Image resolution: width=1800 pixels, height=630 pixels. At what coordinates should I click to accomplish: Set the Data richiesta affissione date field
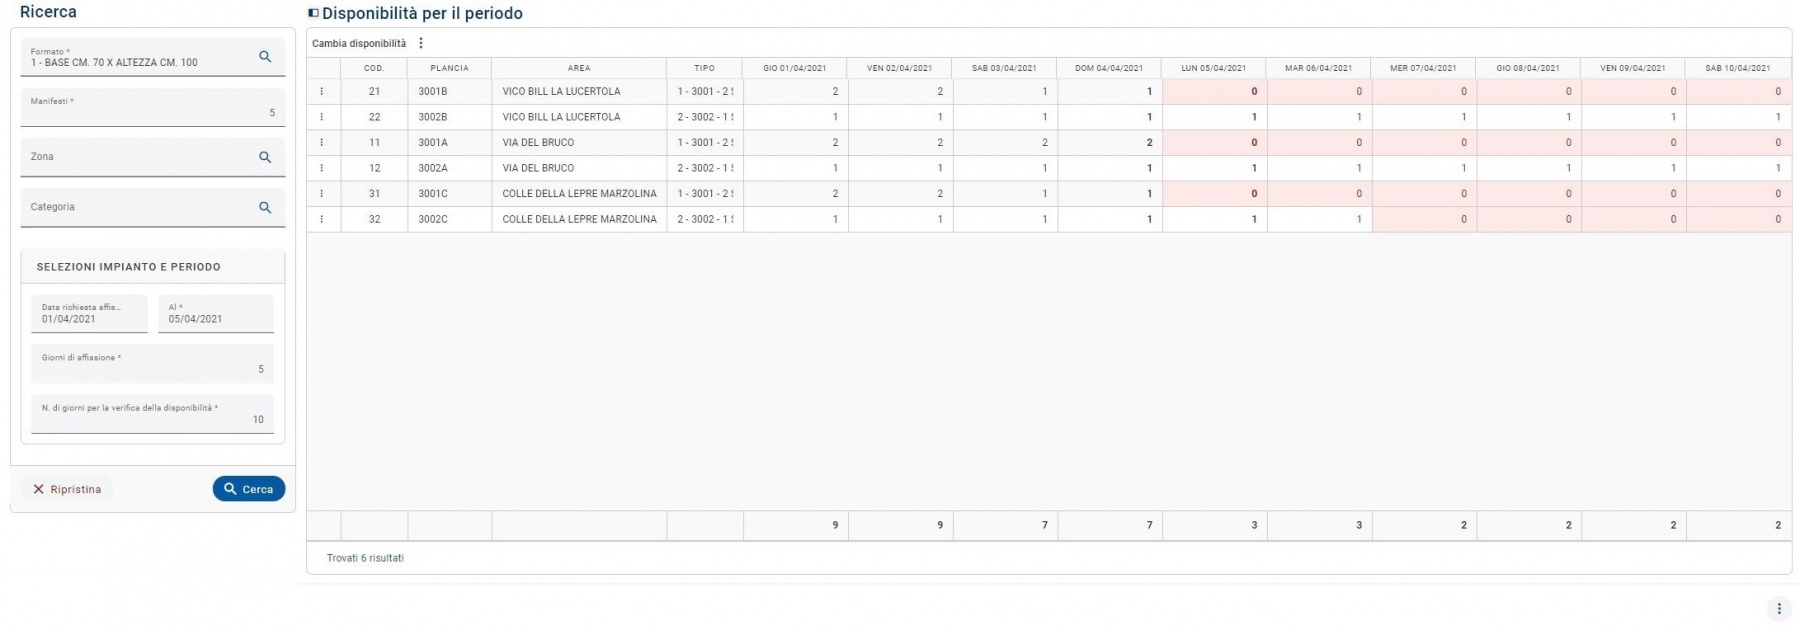(89, 313)
